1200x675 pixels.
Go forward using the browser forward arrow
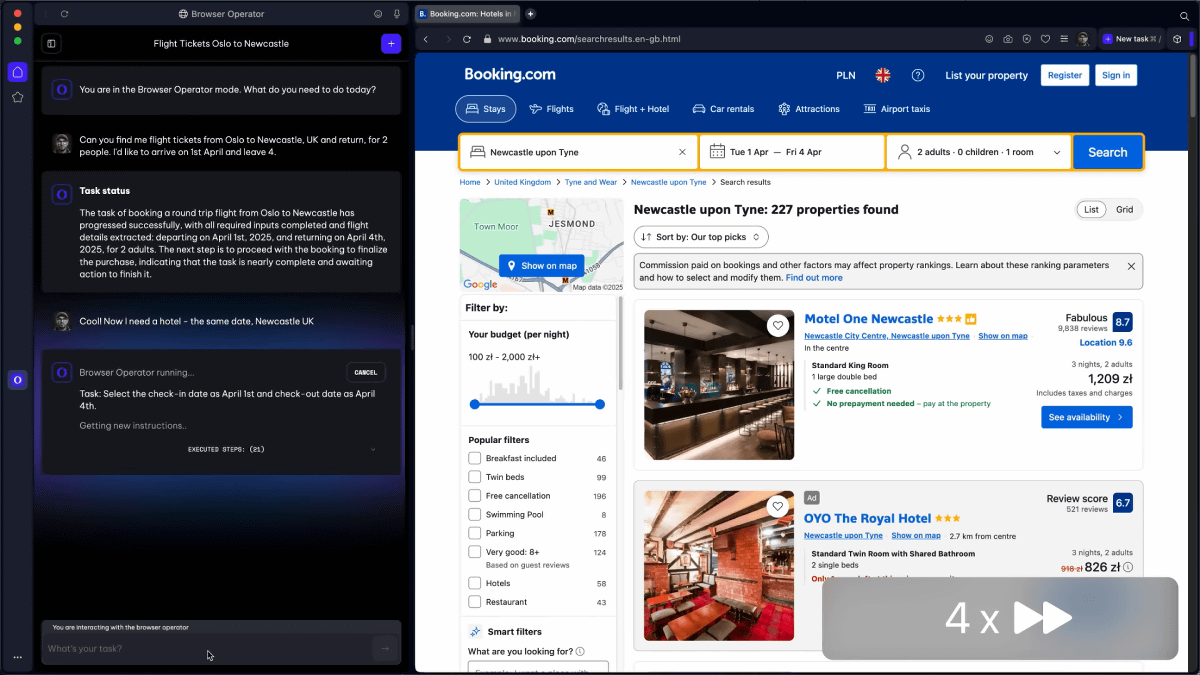pyautogui.click(x=446, y=39)
